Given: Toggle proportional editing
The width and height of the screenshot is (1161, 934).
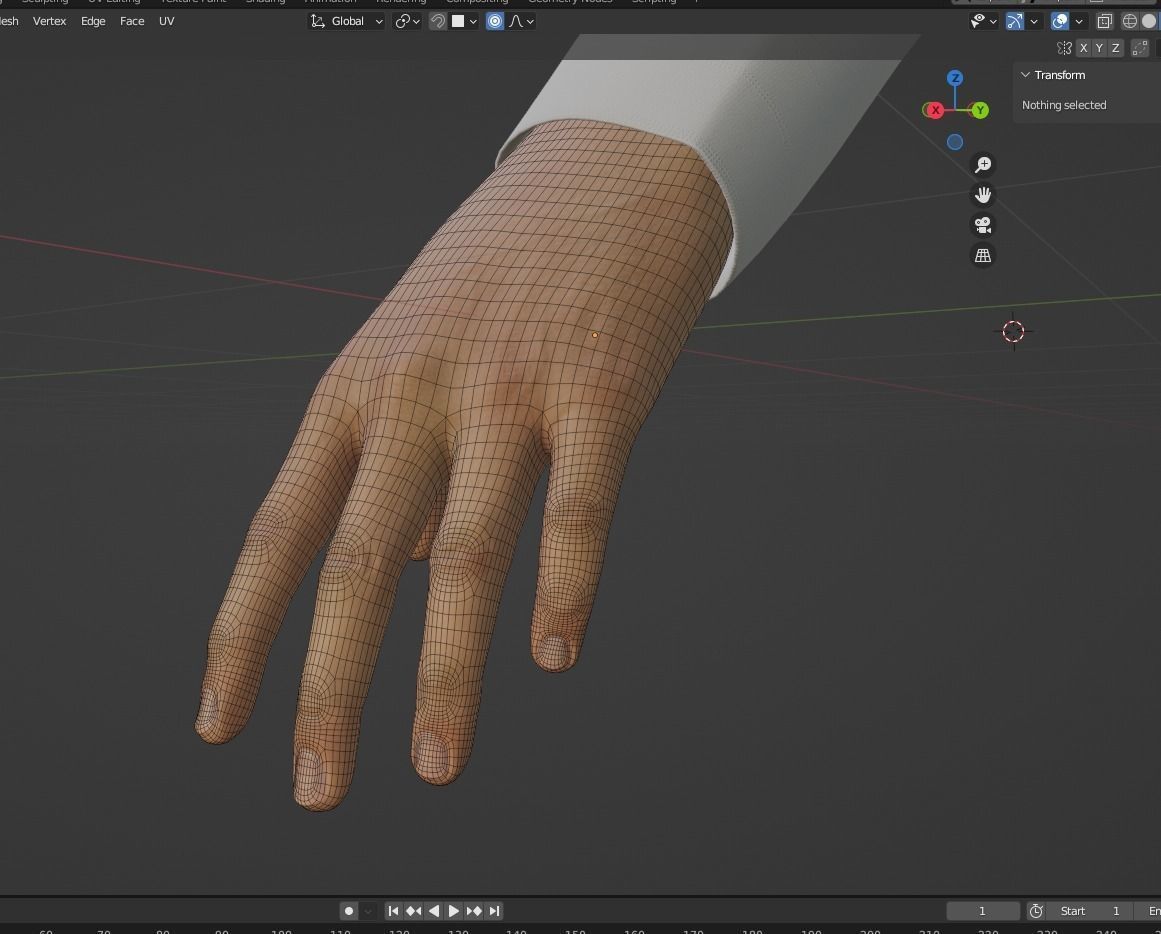Looking at the screenshot, I should pos(495,21).
